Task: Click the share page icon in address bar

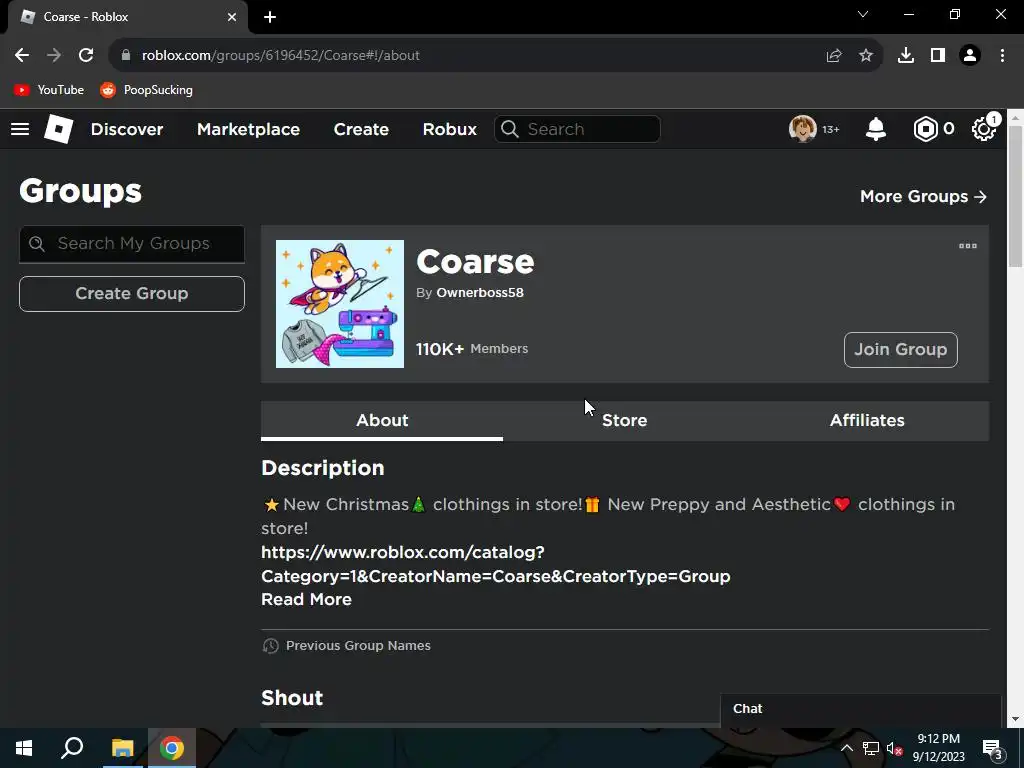Action: coord(834,56)
